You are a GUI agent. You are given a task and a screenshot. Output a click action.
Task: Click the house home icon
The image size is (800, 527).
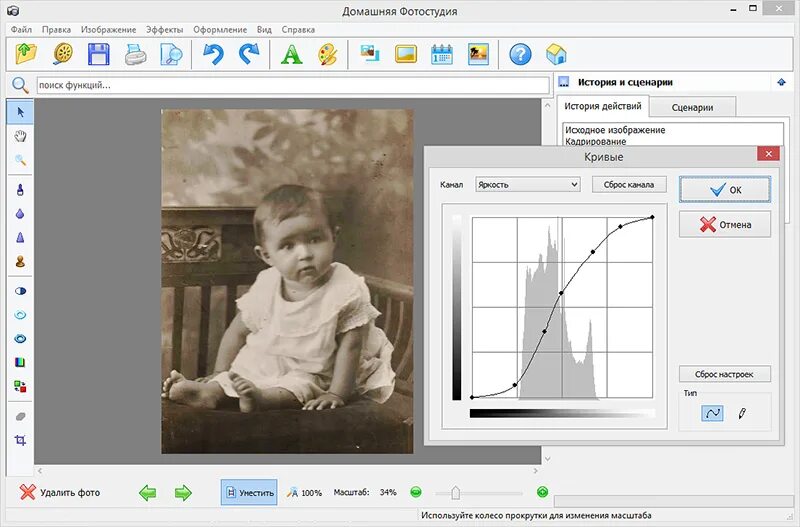click(556, 54)
